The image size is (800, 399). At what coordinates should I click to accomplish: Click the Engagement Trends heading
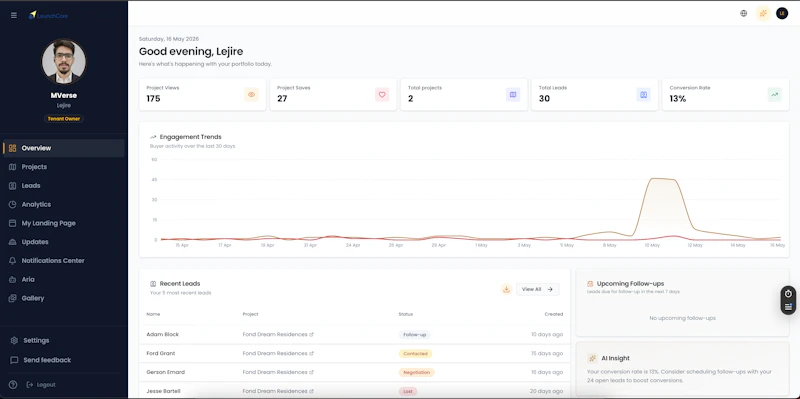click(190, 137)
